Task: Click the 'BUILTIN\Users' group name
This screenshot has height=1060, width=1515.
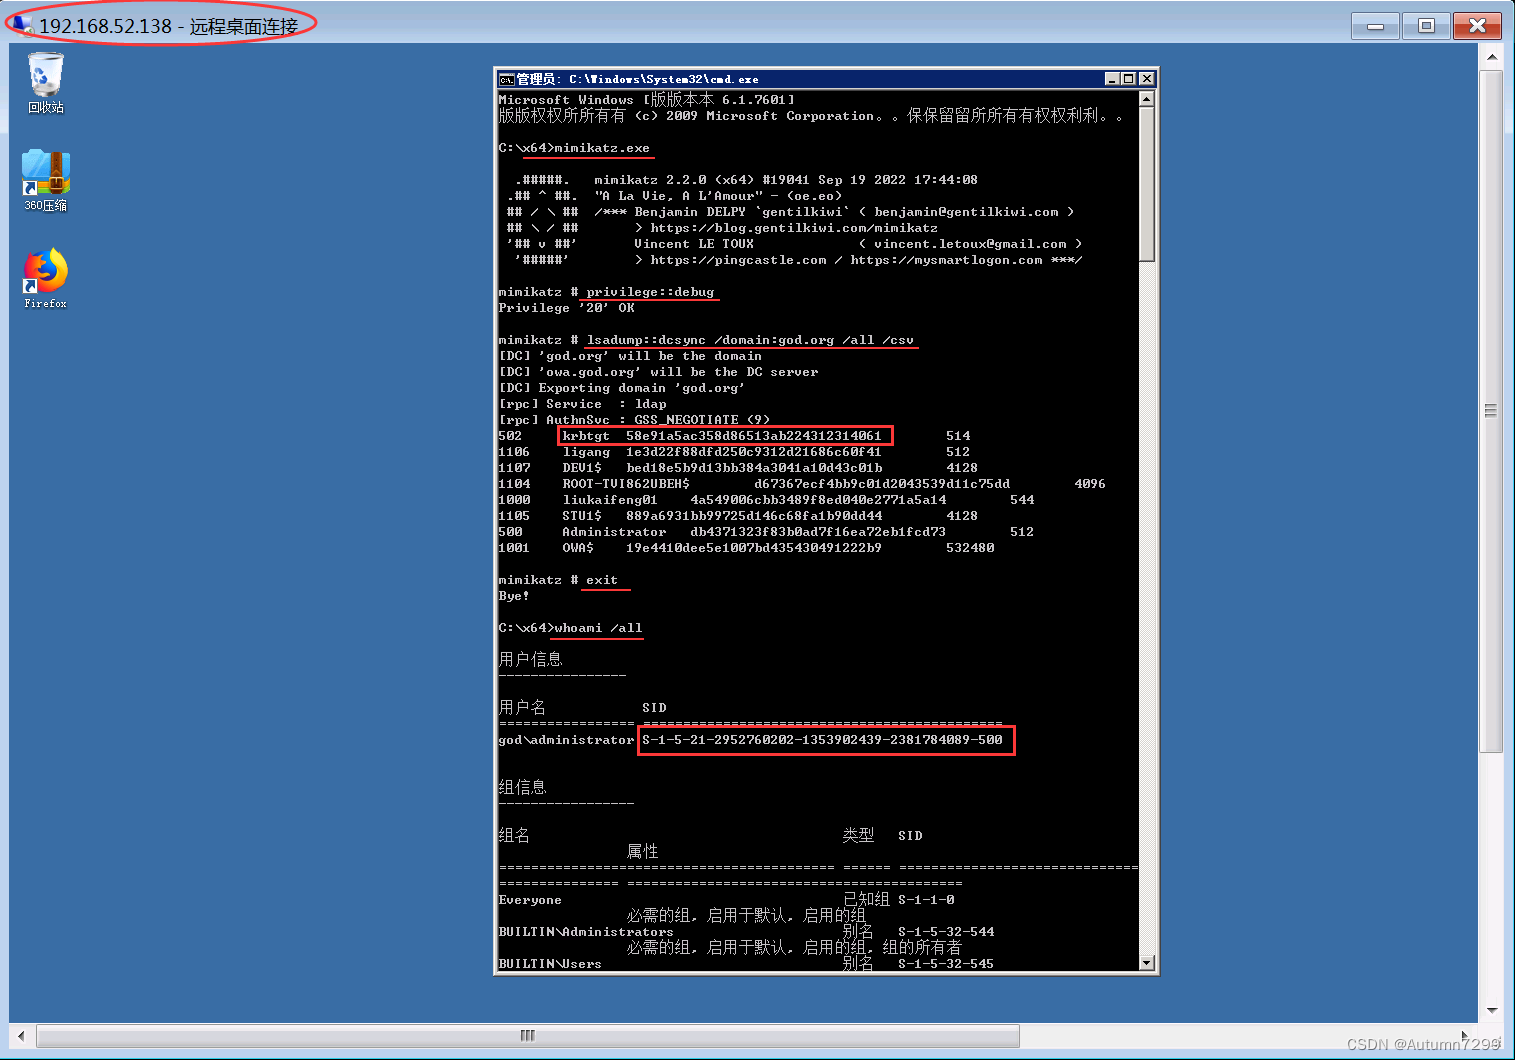Action: tap(550, 964)
